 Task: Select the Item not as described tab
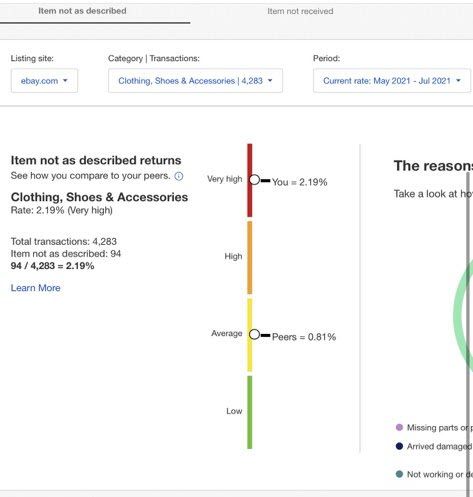coord(82,11)
